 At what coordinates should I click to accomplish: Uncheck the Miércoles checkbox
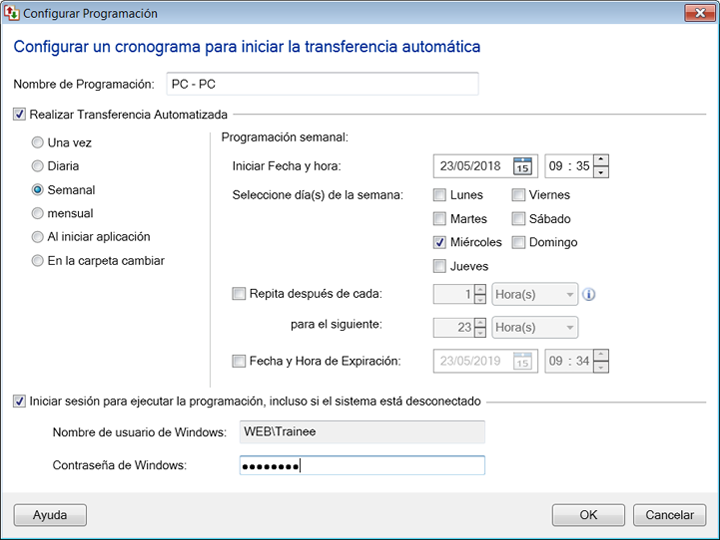(x=440, y=242)
